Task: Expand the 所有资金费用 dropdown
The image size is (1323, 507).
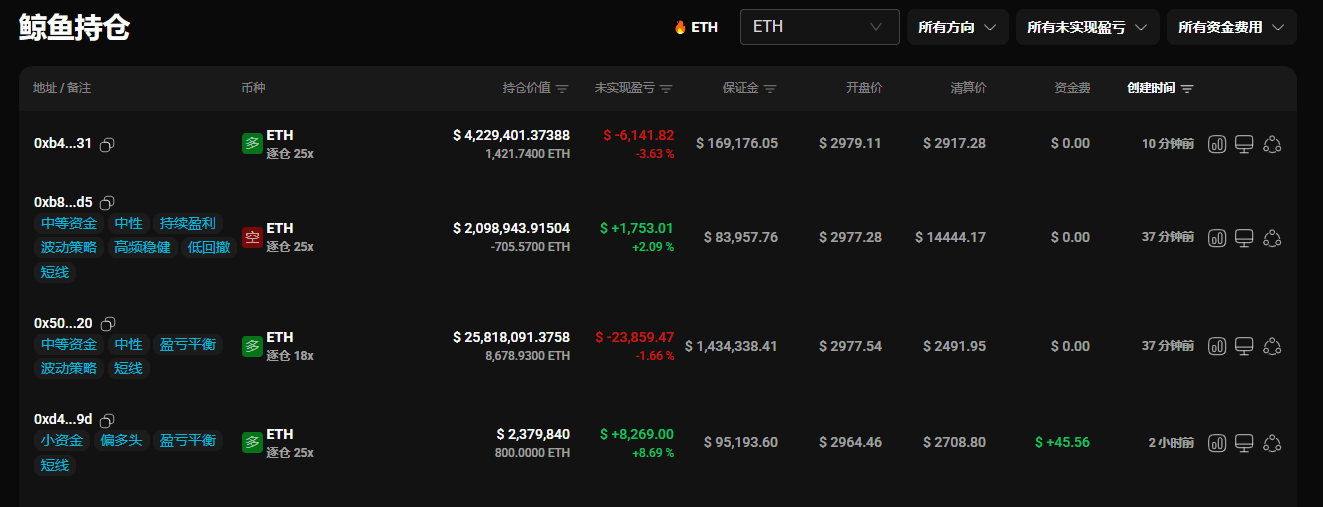Action: tap(1231, 27)
